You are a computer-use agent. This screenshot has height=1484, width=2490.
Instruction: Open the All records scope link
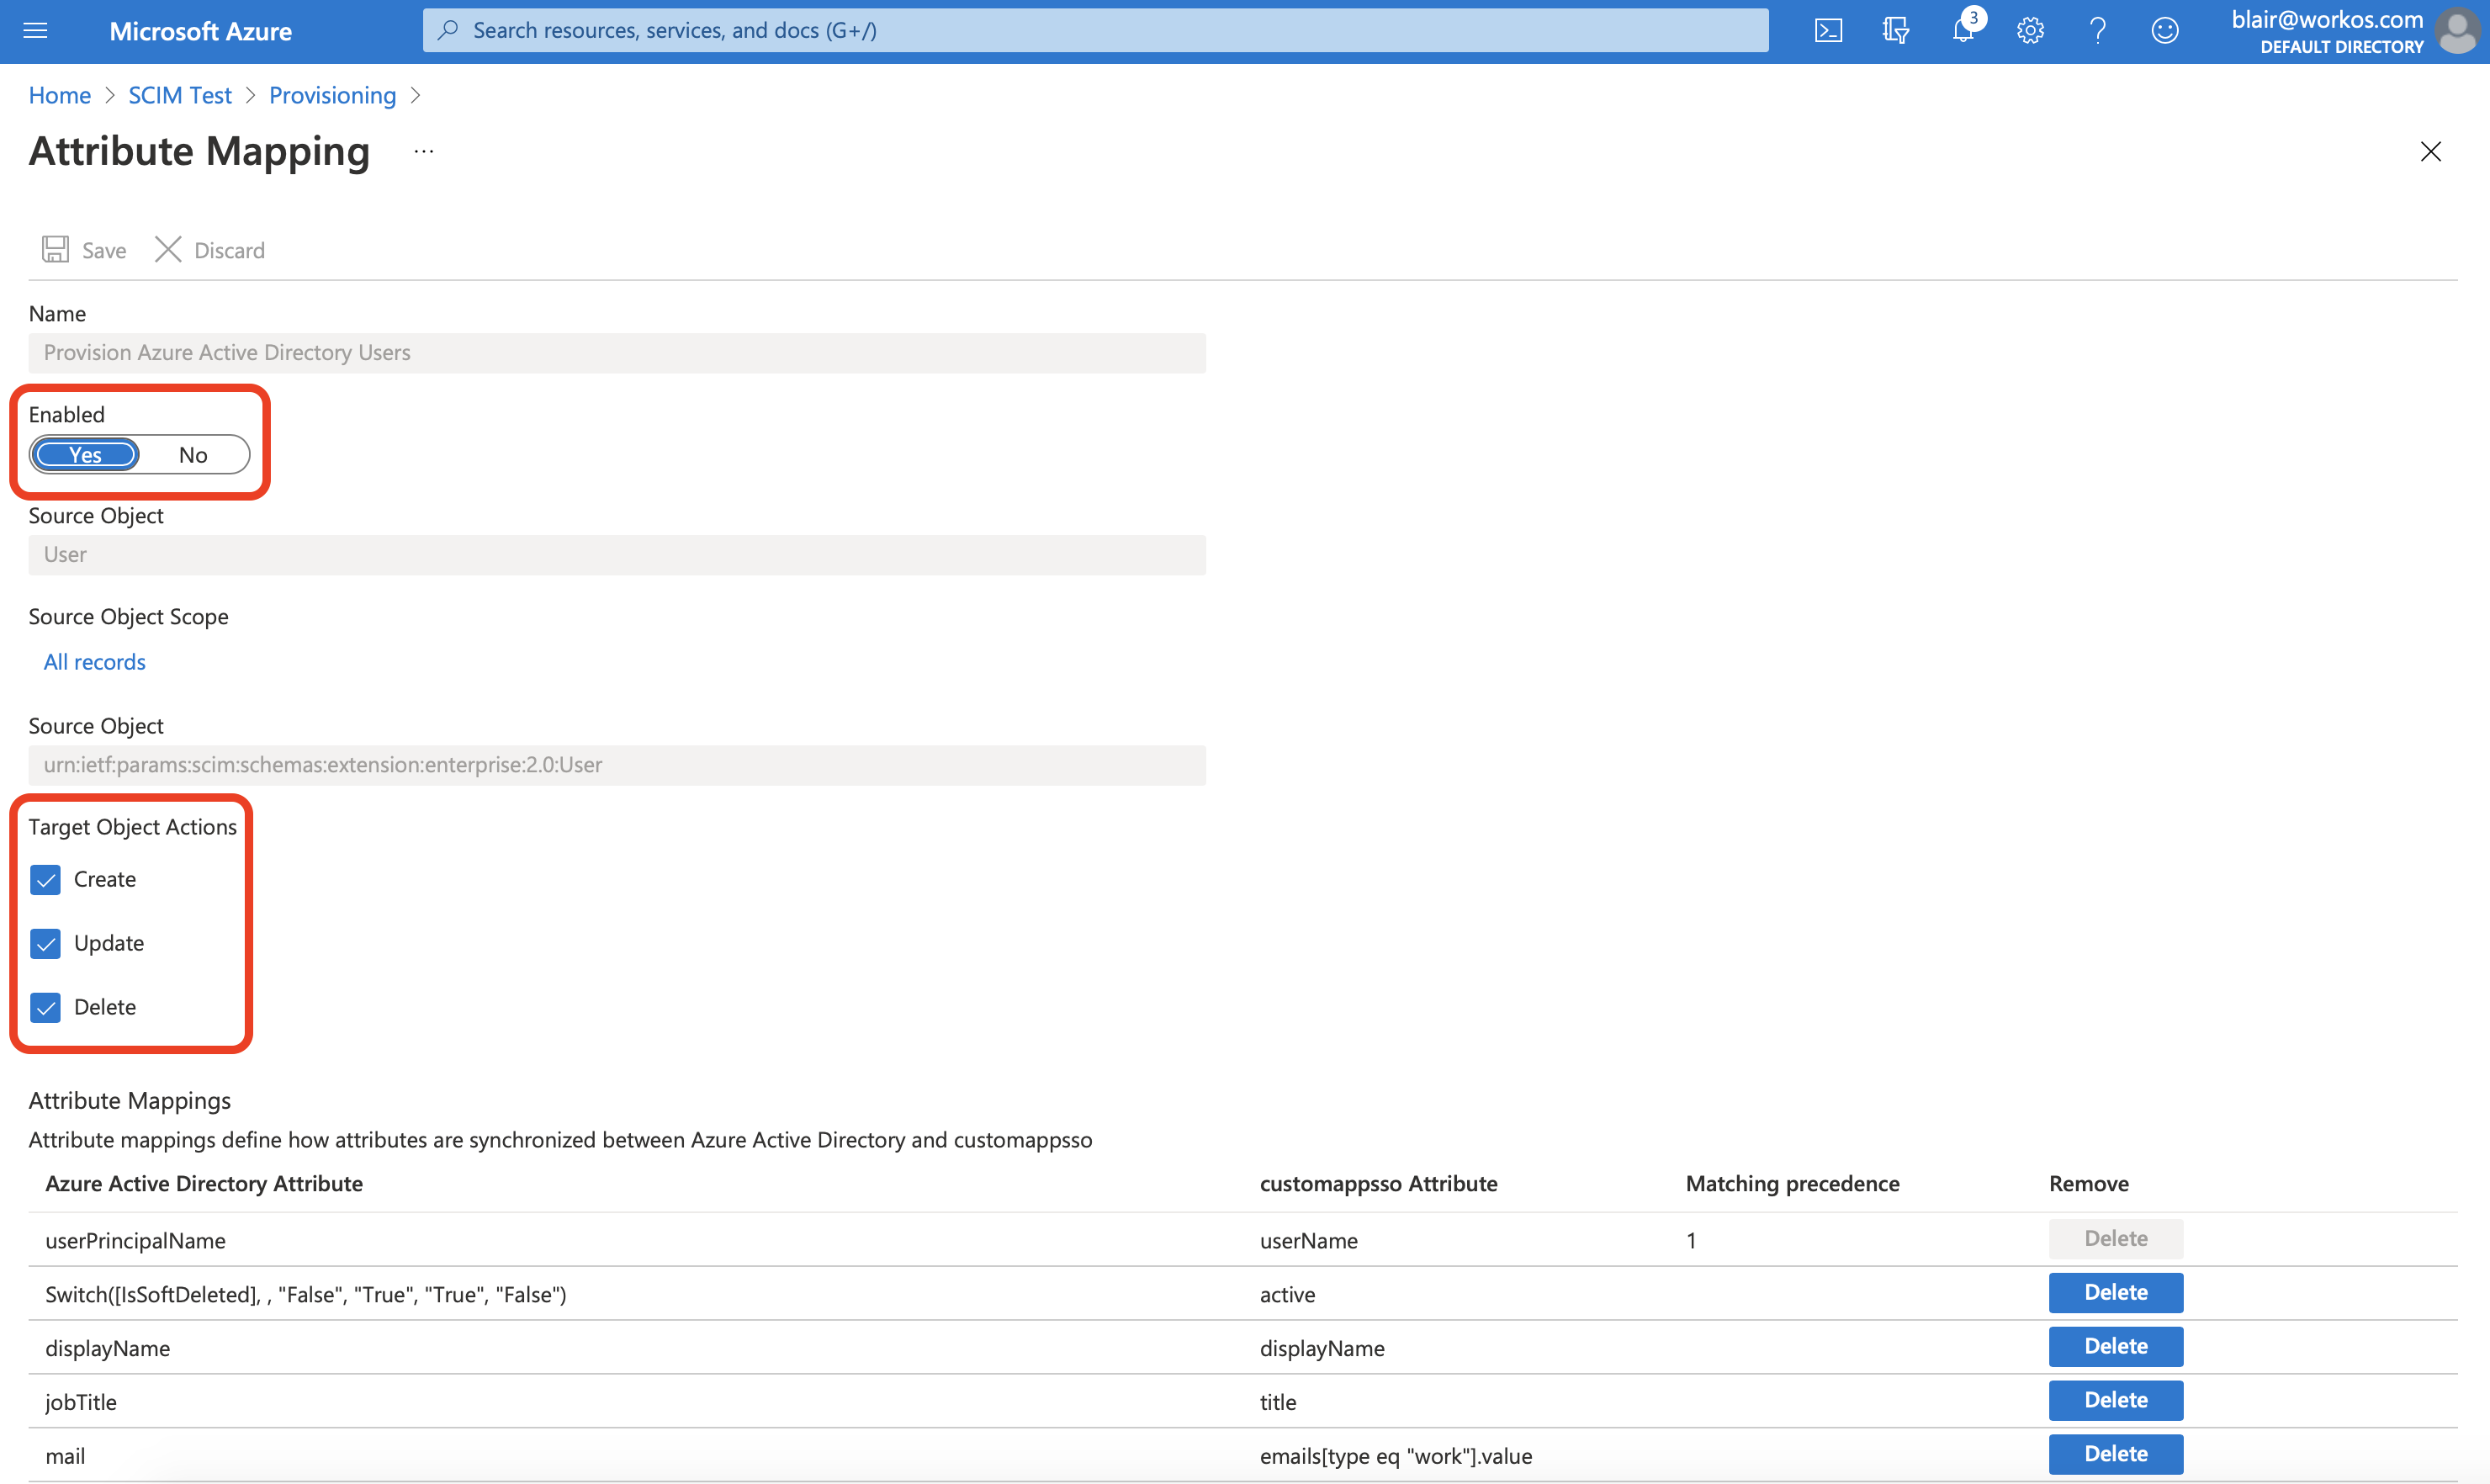point(95,662)
